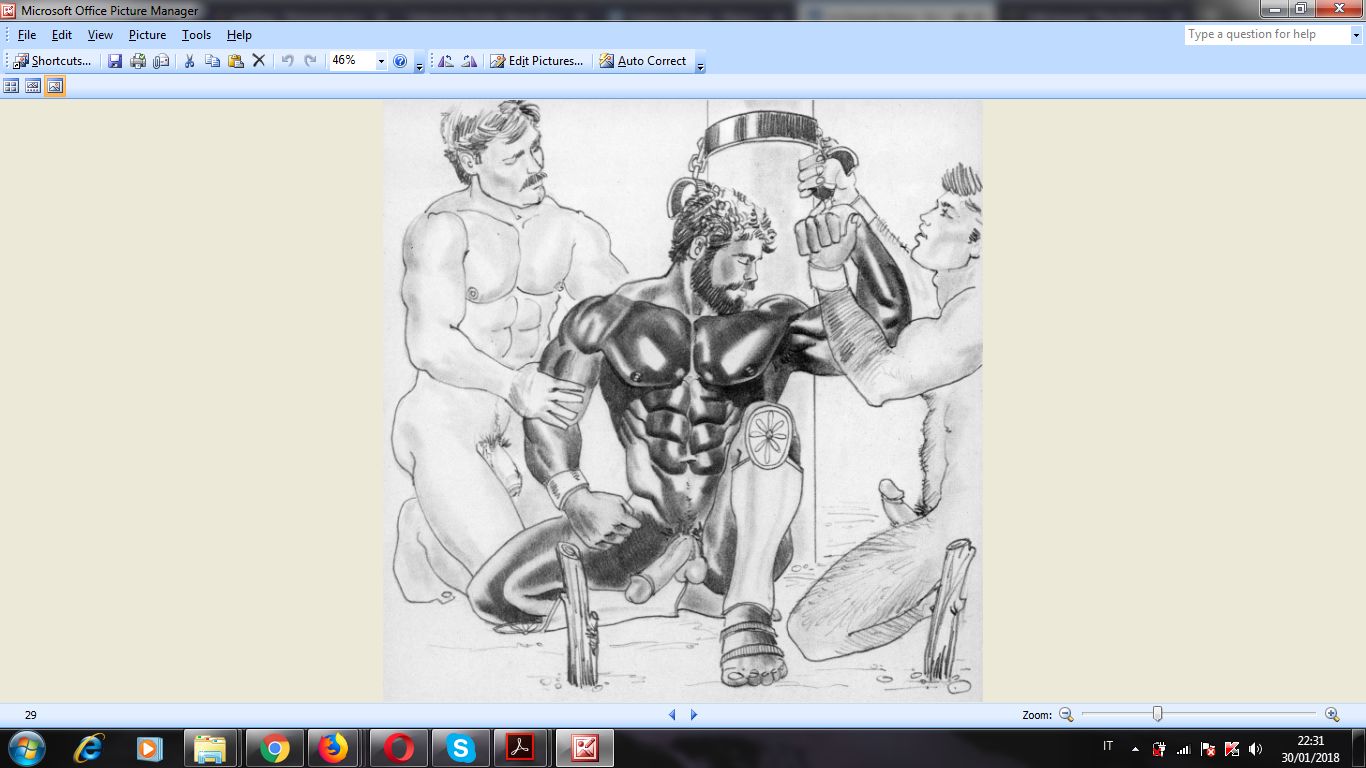Open Action Center flag icon
Screen dimensions: 1366x768
click(x=1208, y=748)
